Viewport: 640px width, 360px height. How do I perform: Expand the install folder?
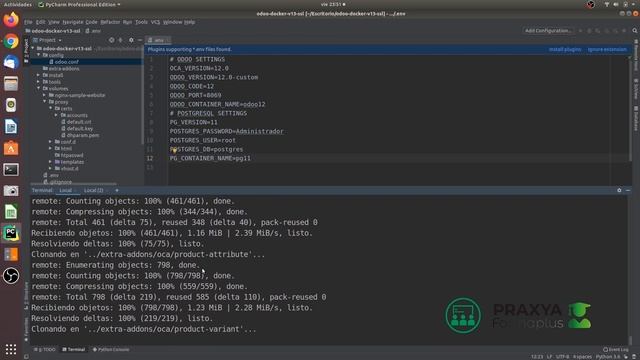click(39, 75)
